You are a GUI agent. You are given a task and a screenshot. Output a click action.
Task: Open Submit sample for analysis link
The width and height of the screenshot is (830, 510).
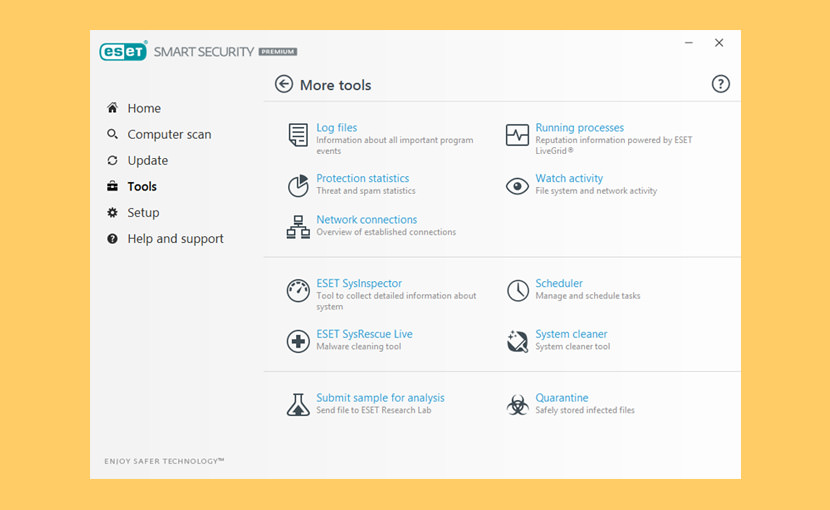click(380, 398)
